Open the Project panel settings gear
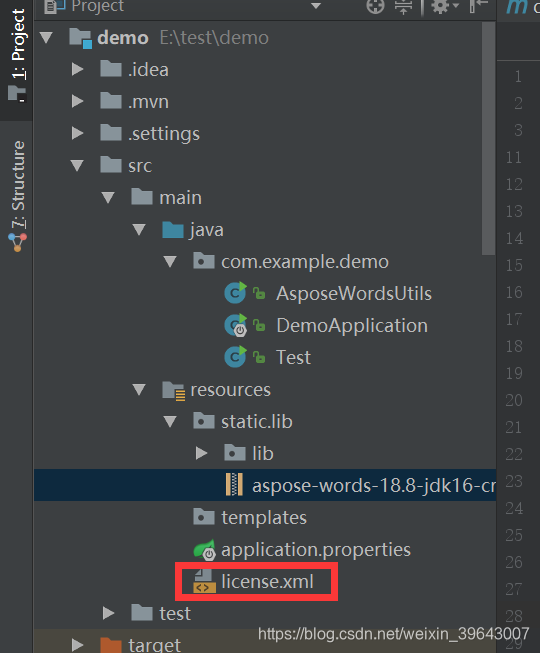Image resolution: width=540 pixels, height=653 pixels. (x=440, y=7)
